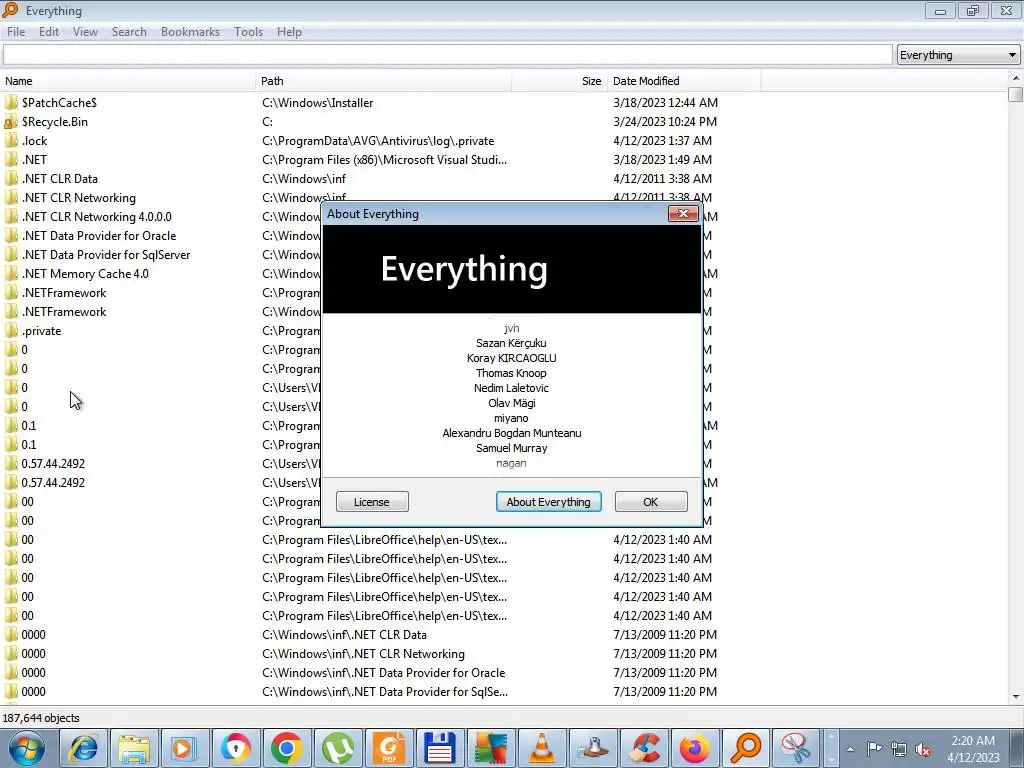Launch Google Chrome from the taskbar
The width and height of the screenshot is (1024, 768).
287,748
